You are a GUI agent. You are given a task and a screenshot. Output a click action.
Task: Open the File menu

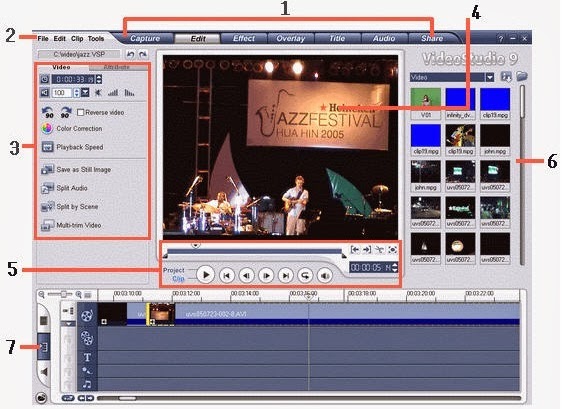tap(43, 38)
